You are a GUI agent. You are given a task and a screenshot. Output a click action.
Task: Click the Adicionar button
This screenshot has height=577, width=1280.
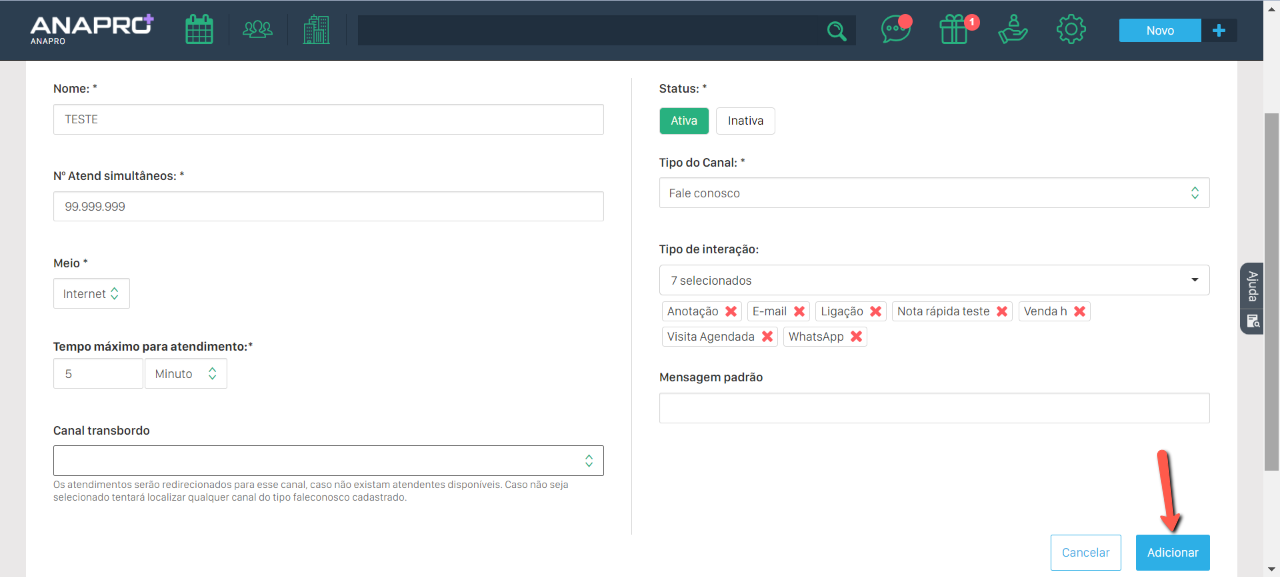[x=1172, y=553]
